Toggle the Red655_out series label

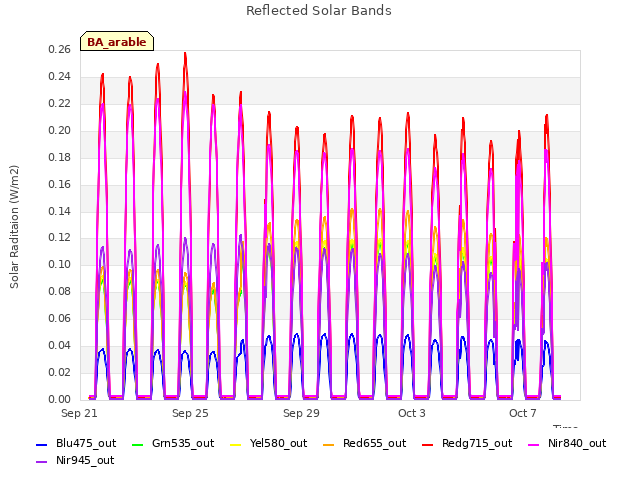[x=374, y=443]
